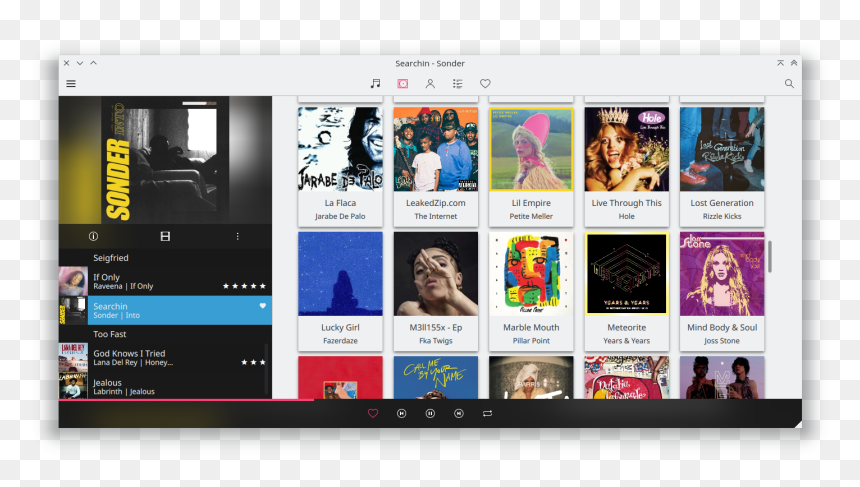
Task: Click the Fka Twigs artist label
Action: pyautogui.click(x=435, y=341)
